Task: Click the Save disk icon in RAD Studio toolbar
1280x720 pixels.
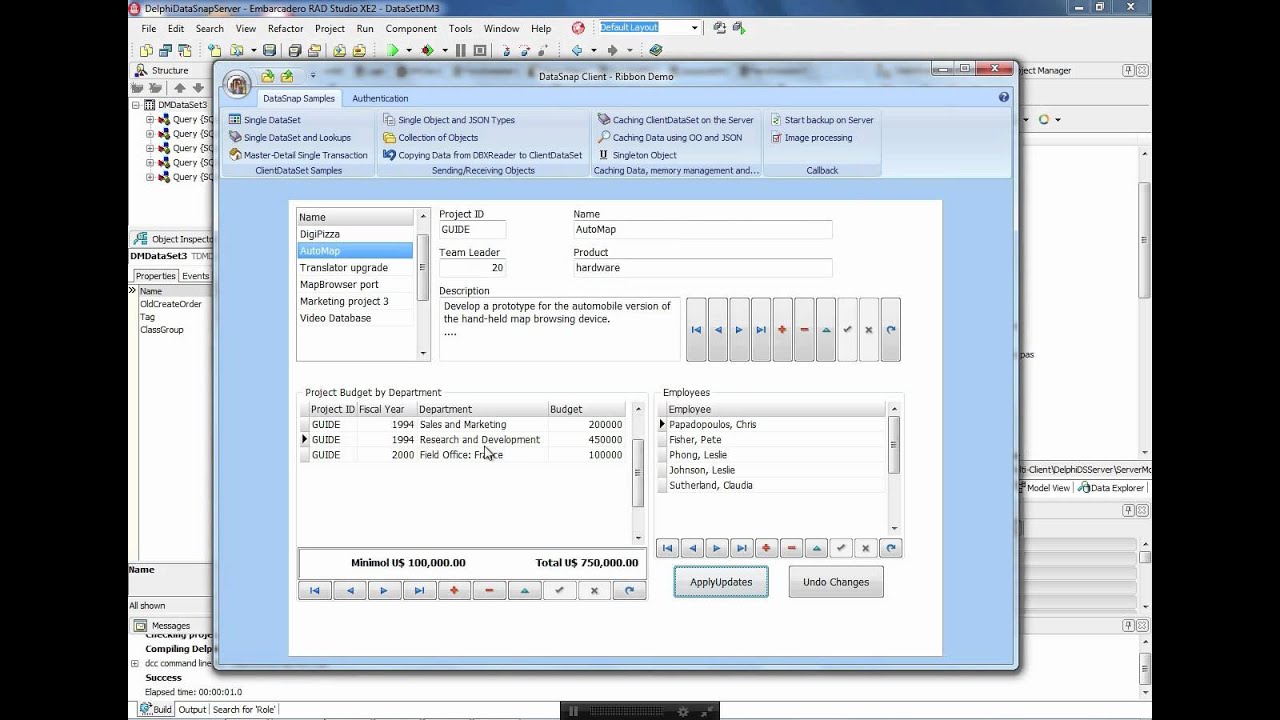Action: pos(269,50)
